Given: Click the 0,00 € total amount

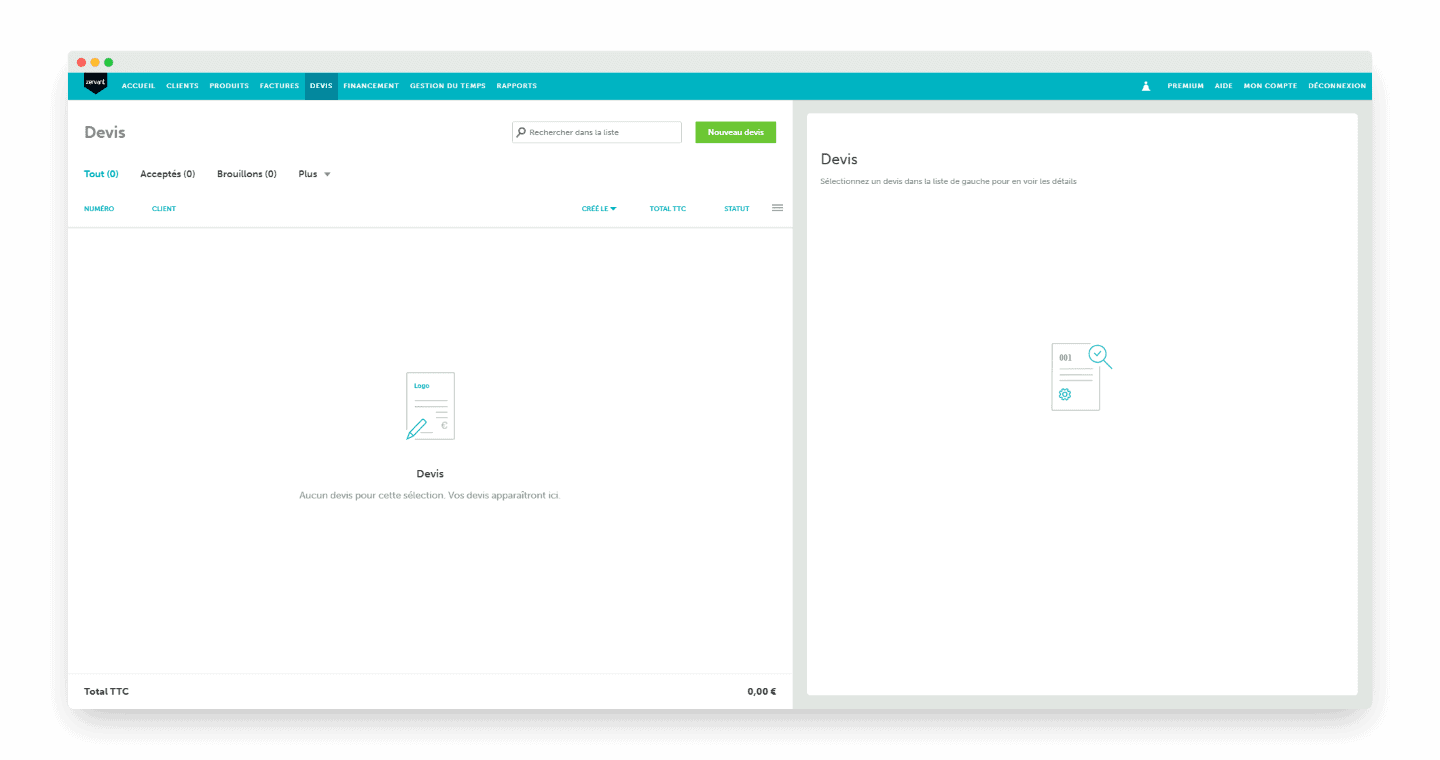Looking at the screenshot, I should point(762,692).
